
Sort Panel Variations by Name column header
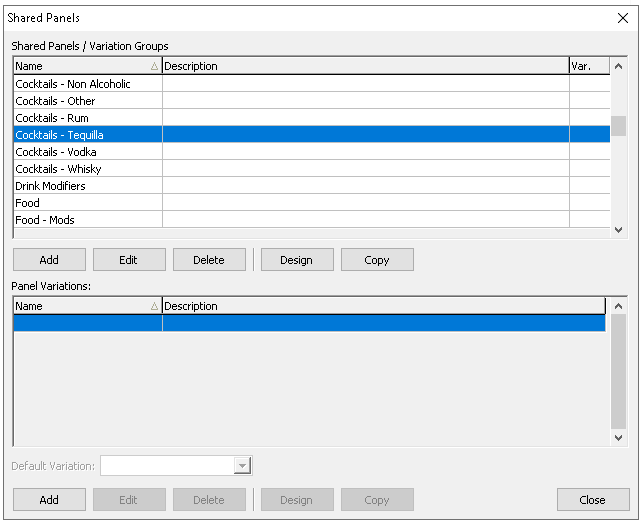[86, 306]
